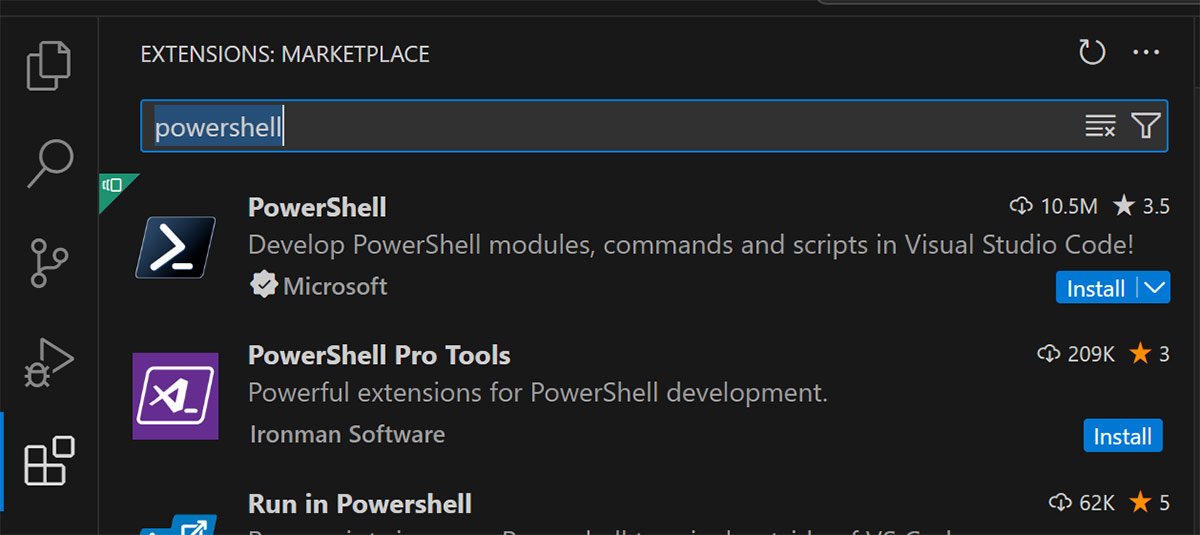Install the PowerShell Pro Tools extension

click(x=1122, y=436)
